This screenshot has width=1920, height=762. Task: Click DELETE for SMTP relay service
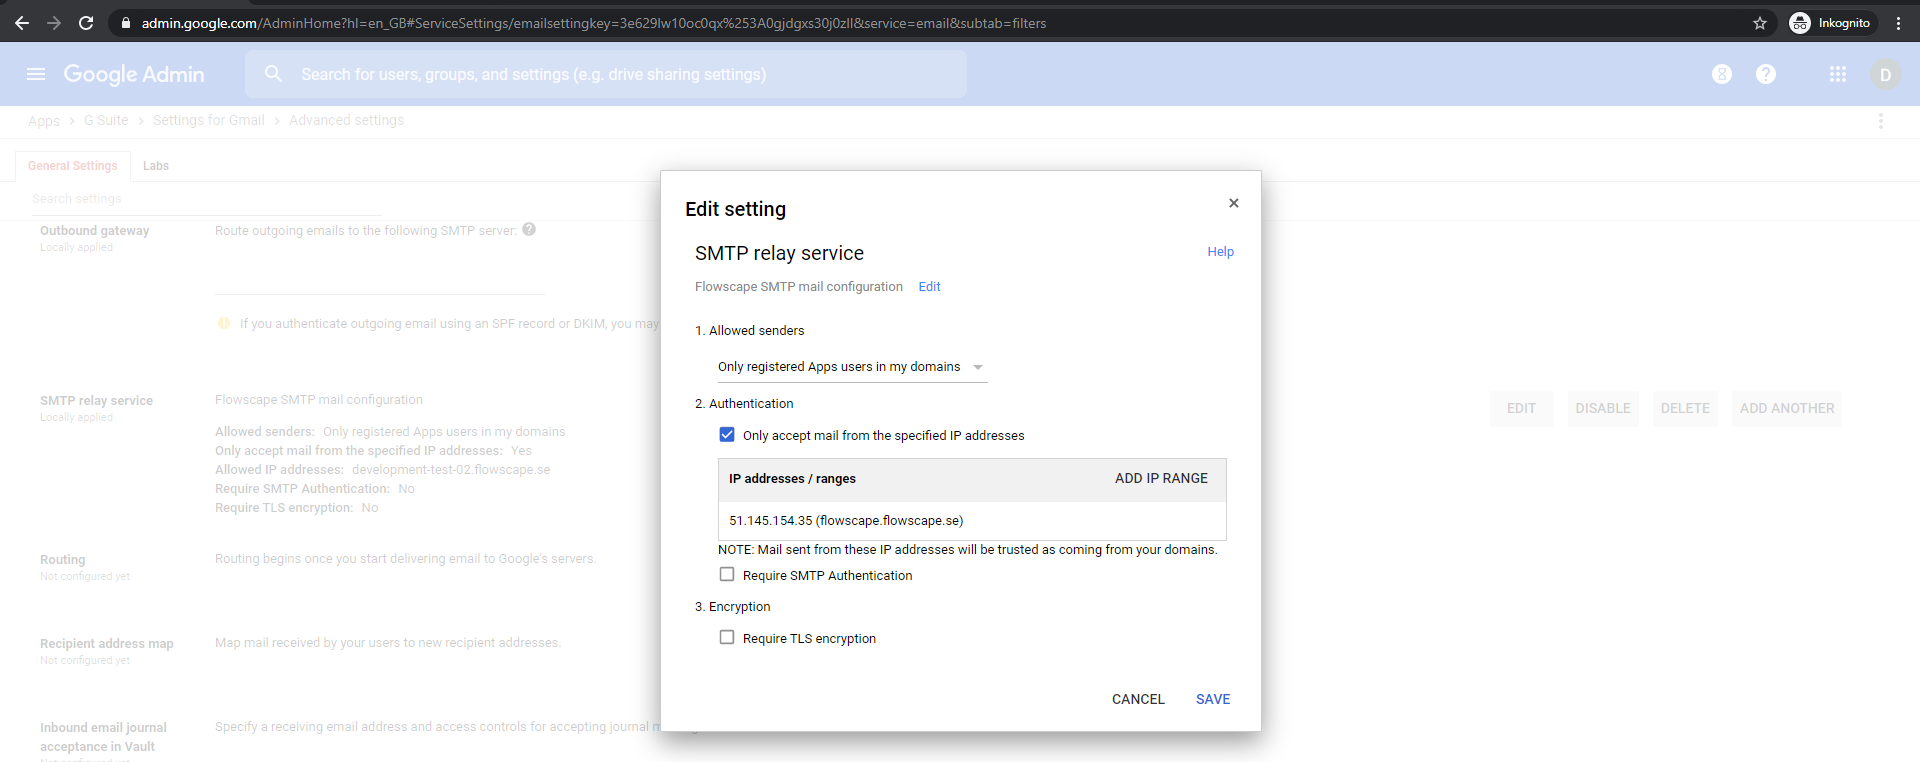(x=1685, y=408)
